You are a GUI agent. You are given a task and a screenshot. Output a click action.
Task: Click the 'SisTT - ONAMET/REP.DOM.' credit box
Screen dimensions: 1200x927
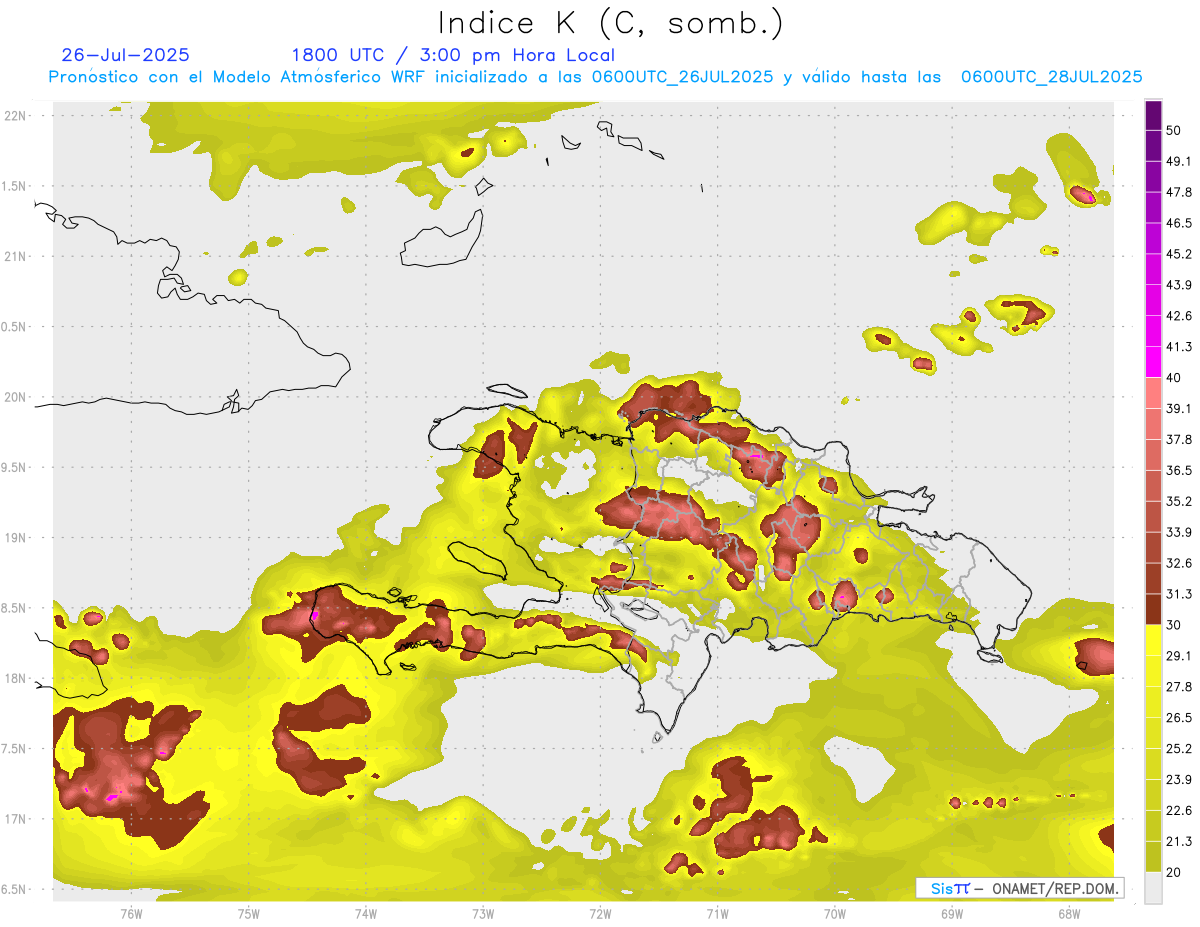click(1019, 888)
